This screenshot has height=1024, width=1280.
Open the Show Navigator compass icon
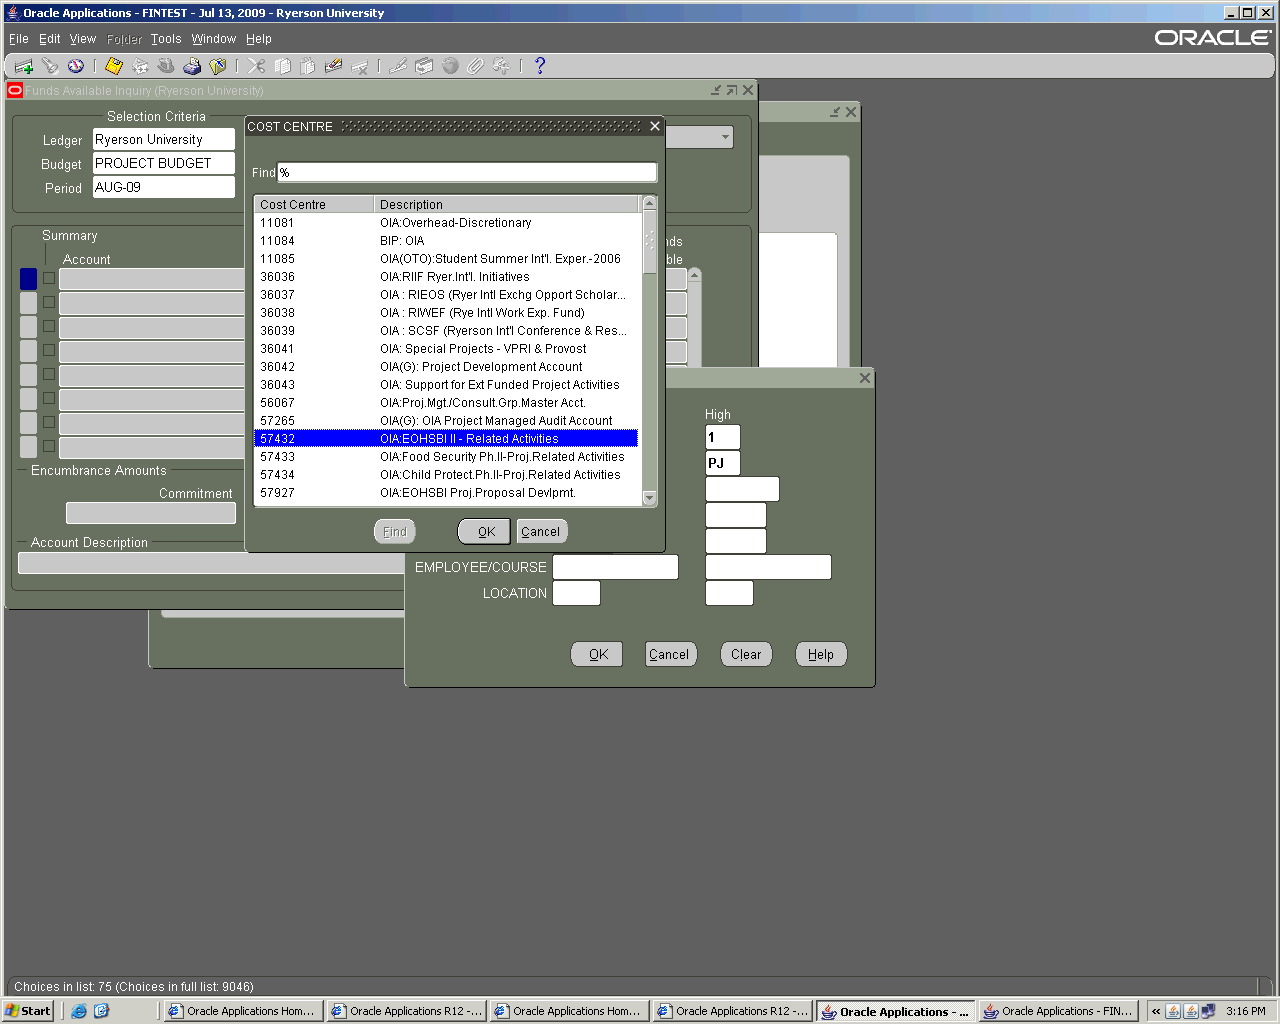coord(76,67)
